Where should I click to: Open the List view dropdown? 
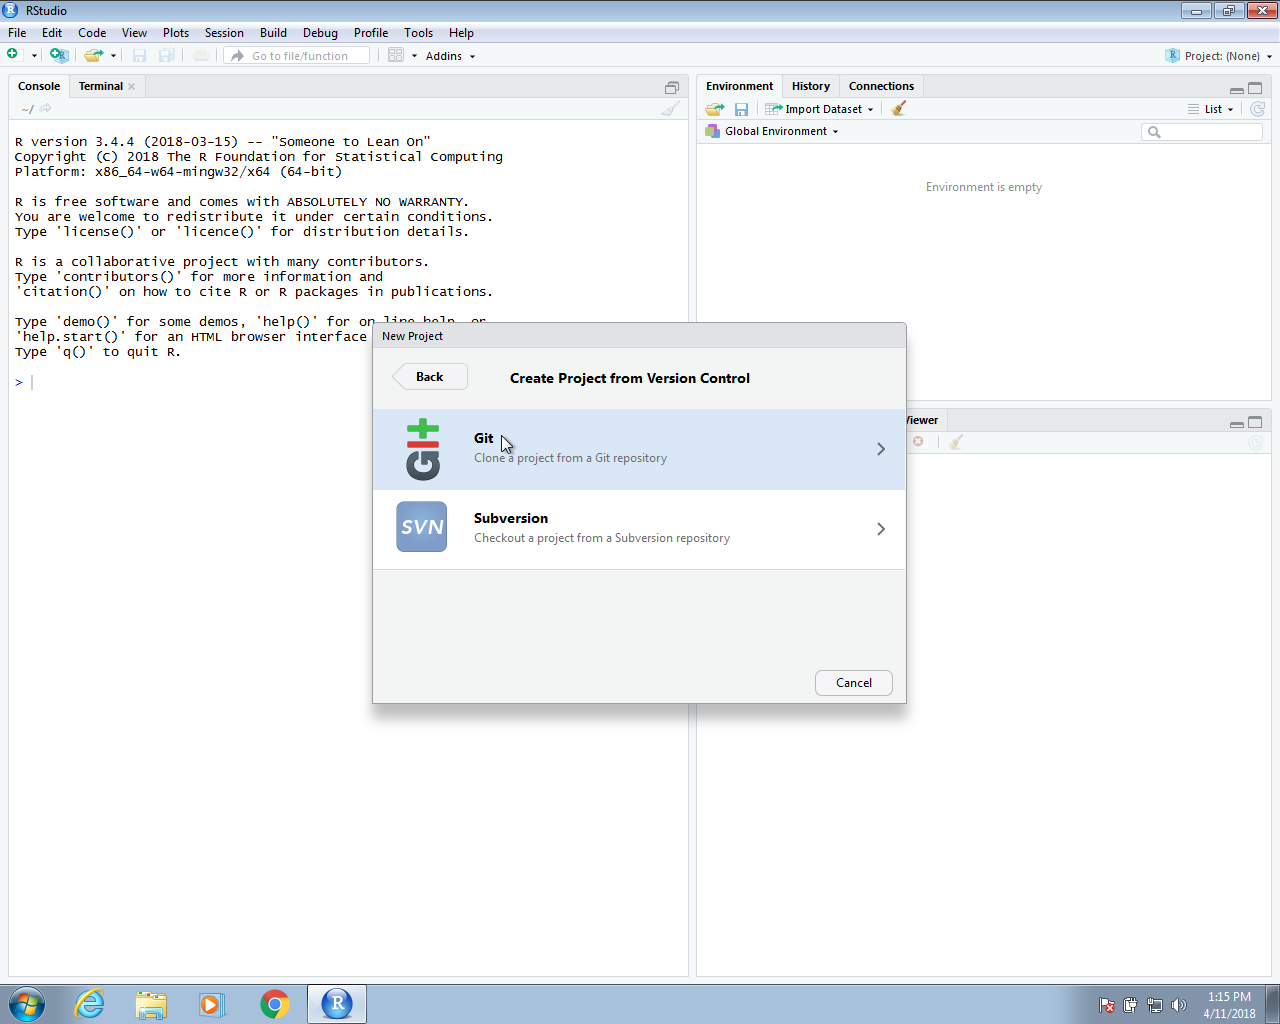click(x=1211, y=109)
